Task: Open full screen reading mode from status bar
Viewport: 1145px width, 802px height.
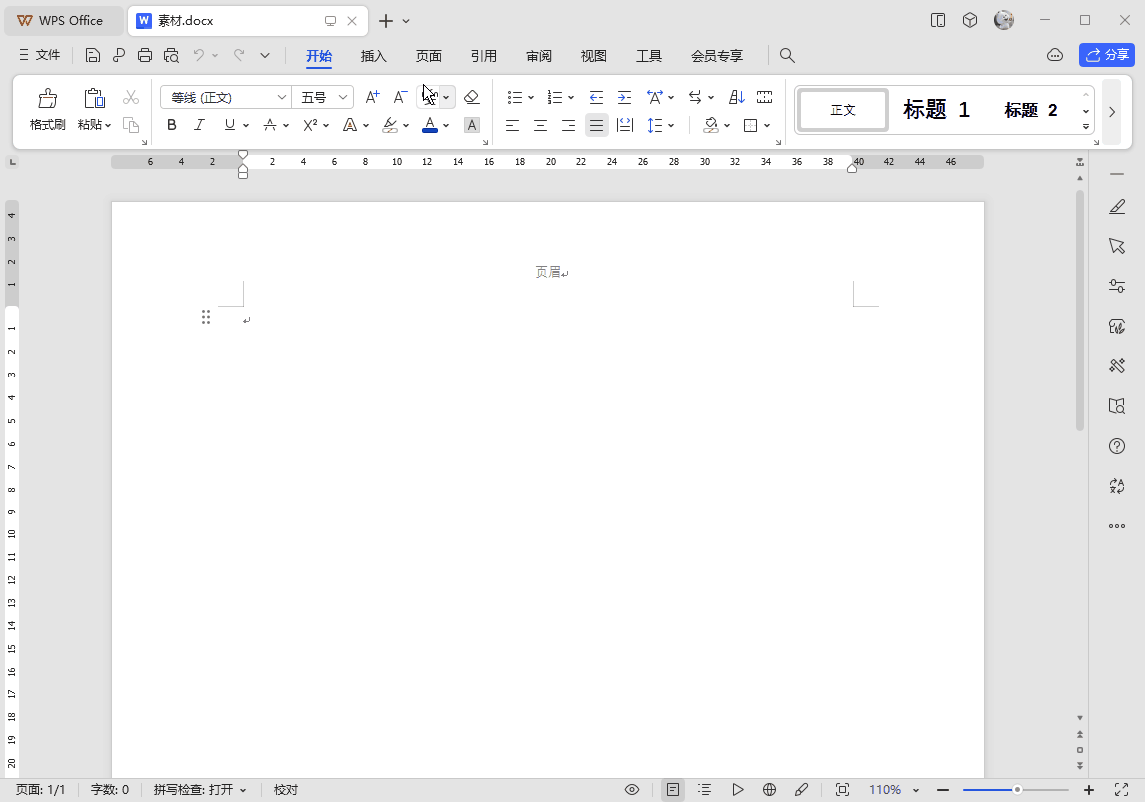Action: [x=738, y=789]
